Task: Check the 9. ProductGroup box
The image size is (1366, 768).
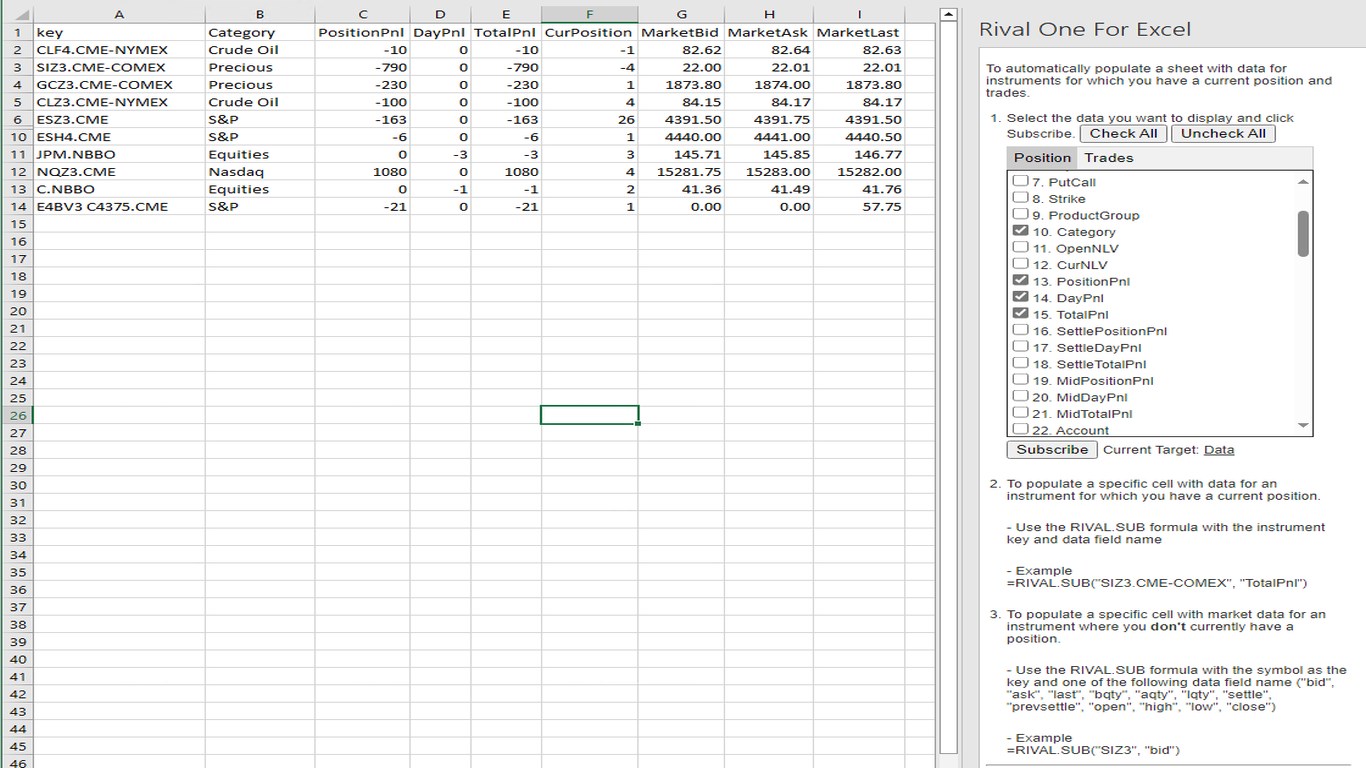Action: (x=1020, y=214)
